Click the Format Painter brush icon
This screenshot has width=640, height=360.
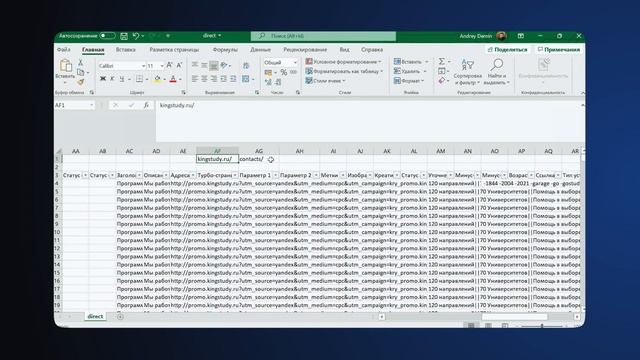tap(80, 82)
